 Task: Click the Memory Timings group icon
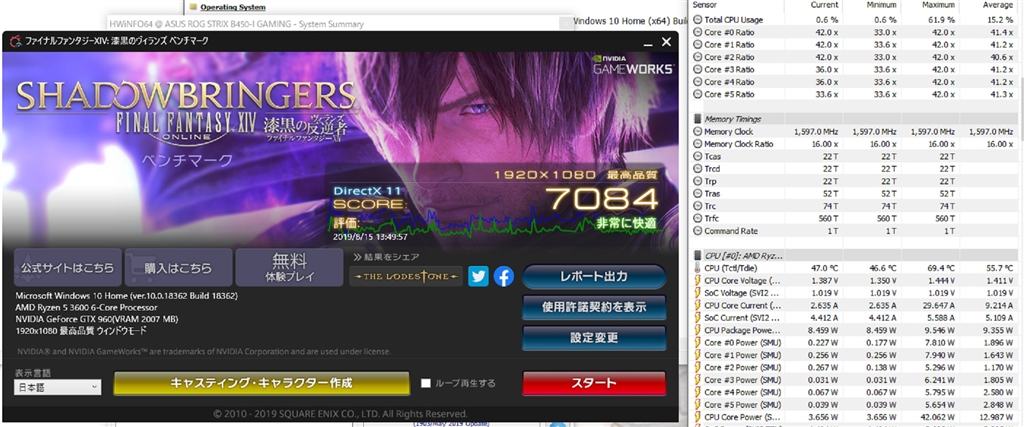pyautogui.click(x=698, y=119)
